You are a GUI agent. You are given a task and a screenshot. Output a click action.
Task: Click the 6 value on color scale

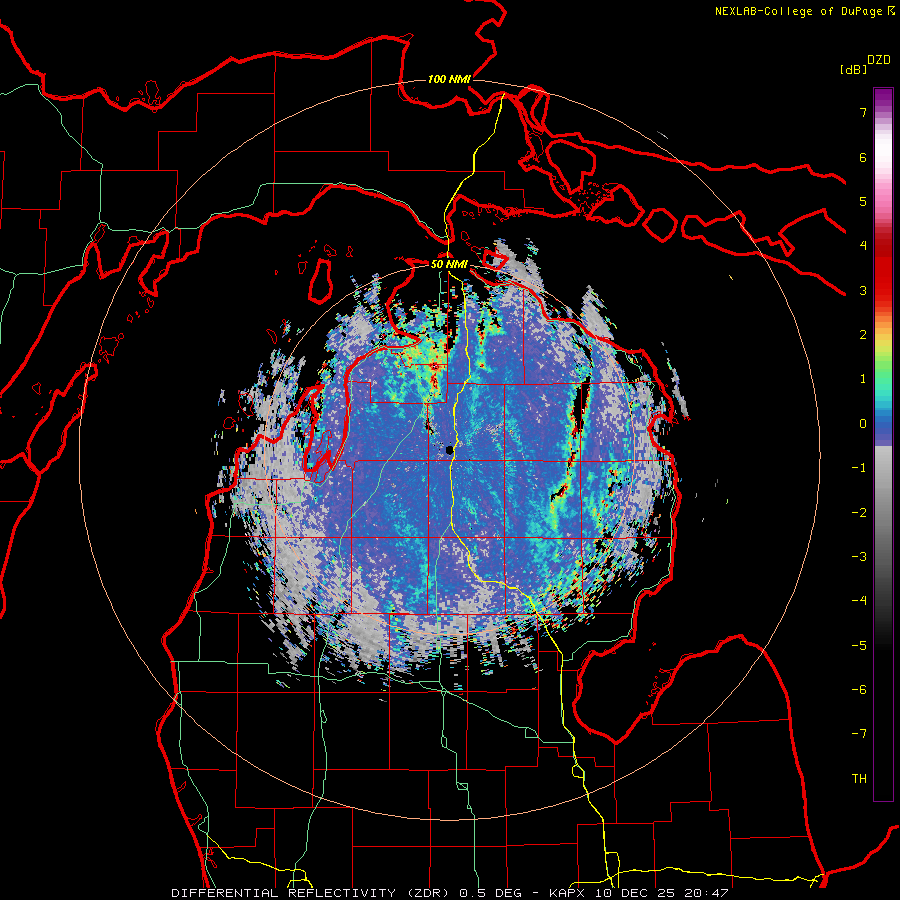pos(863,157)
